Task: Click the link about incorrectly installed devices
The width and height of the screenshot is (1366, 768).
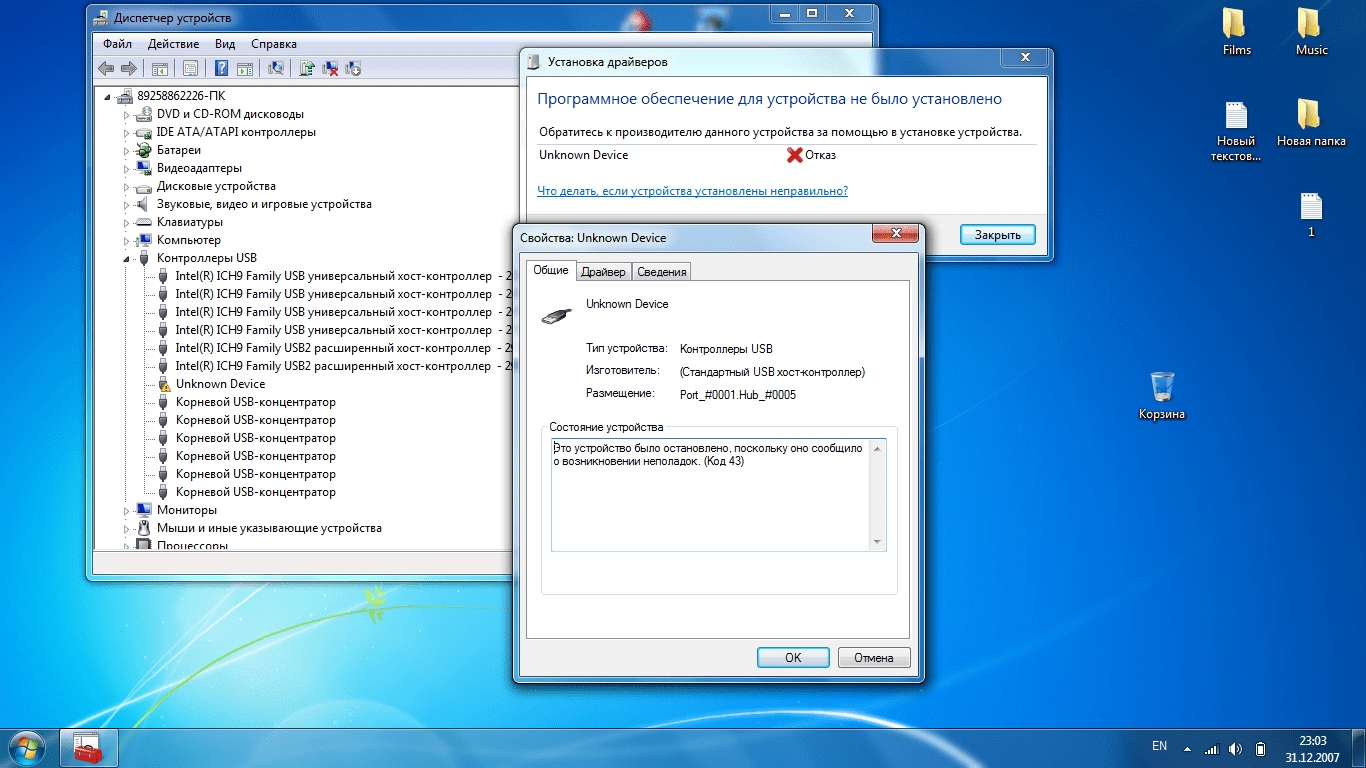Action: [692, 191]
